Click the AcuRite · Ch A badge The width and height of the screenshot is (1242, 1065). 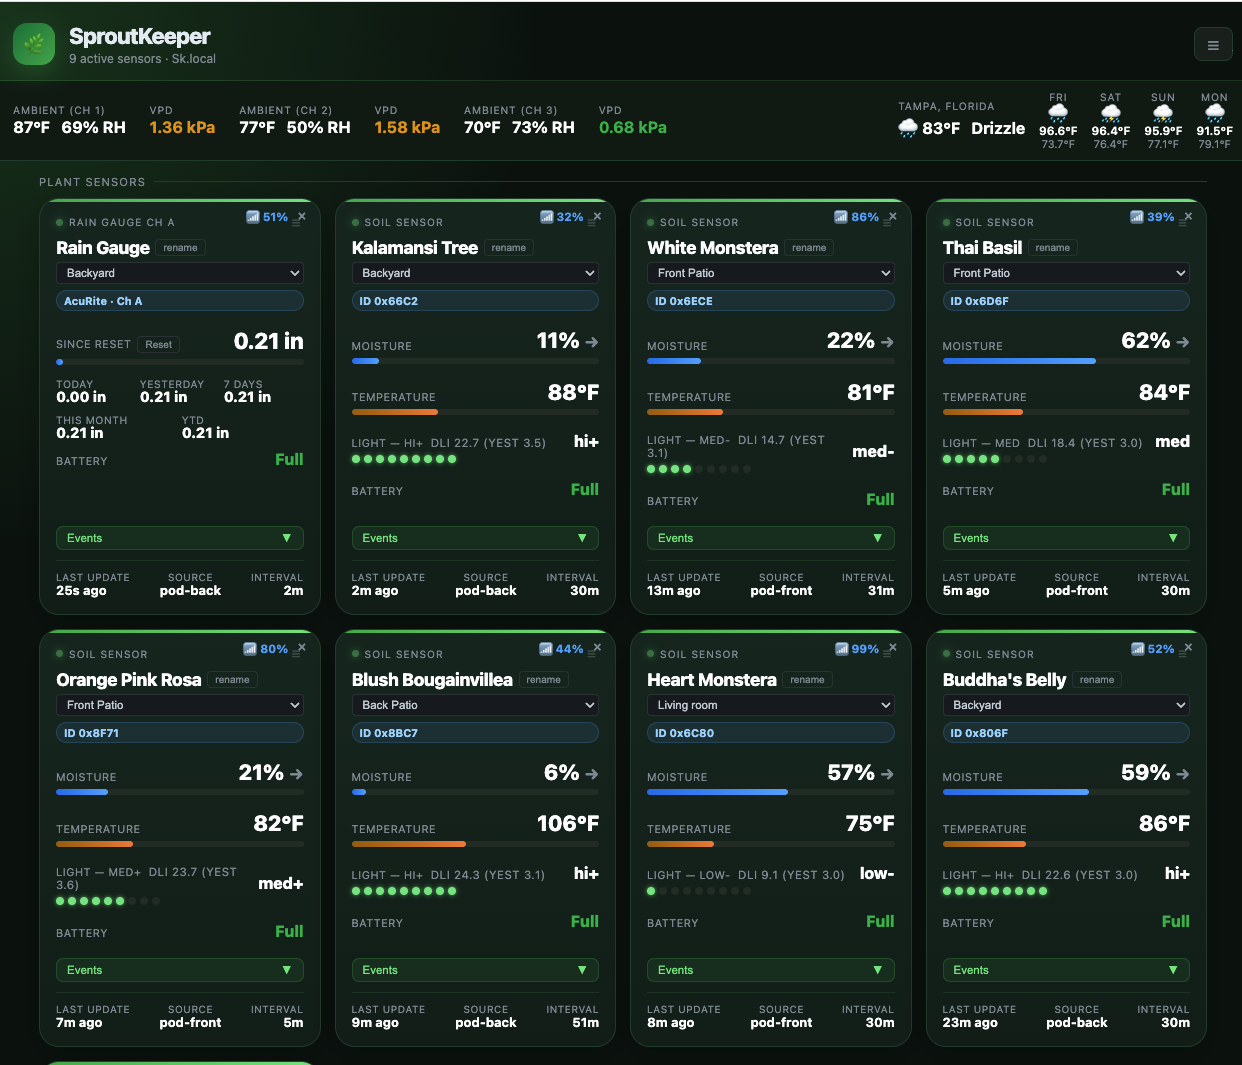pyautogui.click(x=180, y=301)
